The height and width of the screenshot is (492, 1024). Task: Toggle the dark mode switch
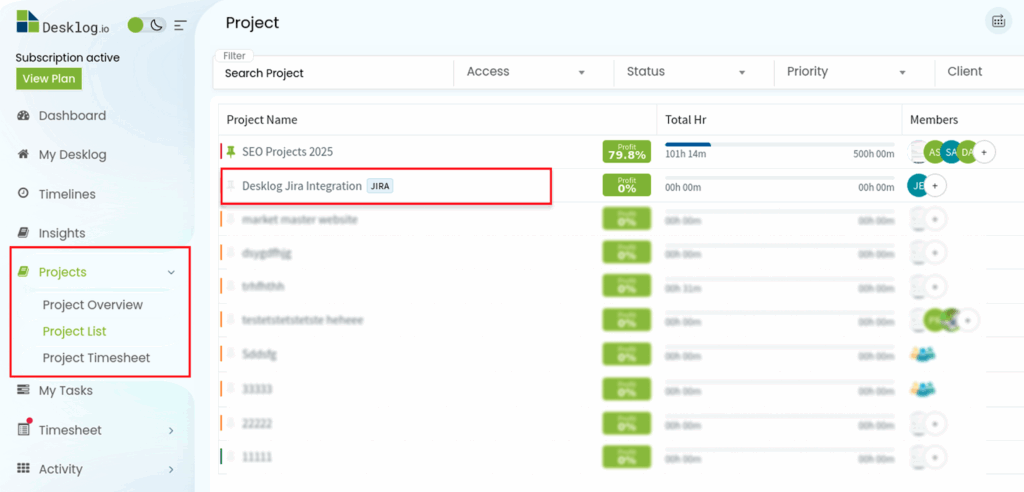click(146, 25)
